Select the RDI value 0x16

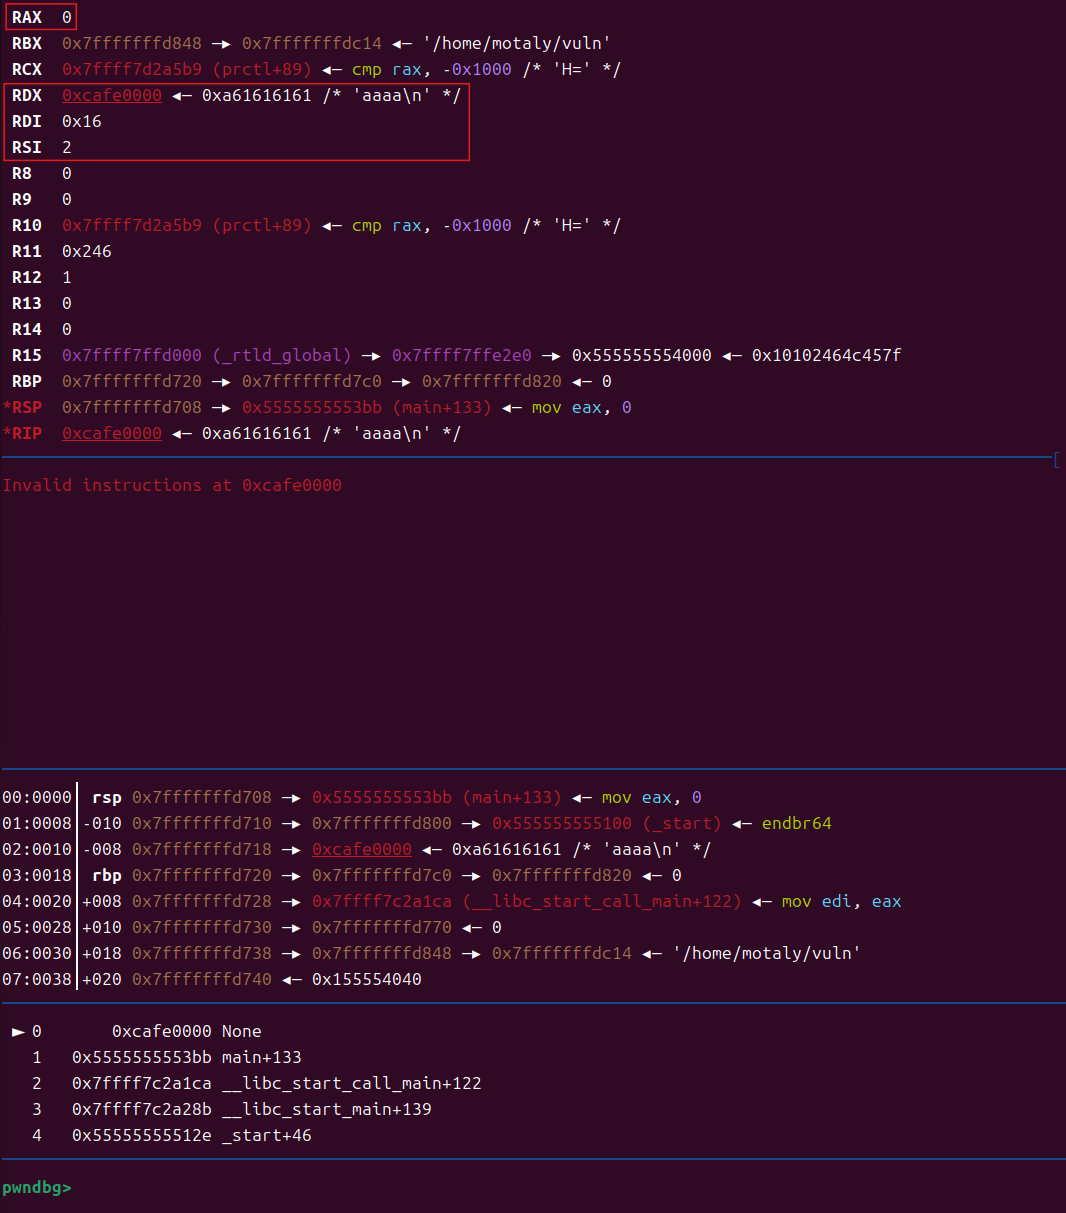(x=81, y=121)
